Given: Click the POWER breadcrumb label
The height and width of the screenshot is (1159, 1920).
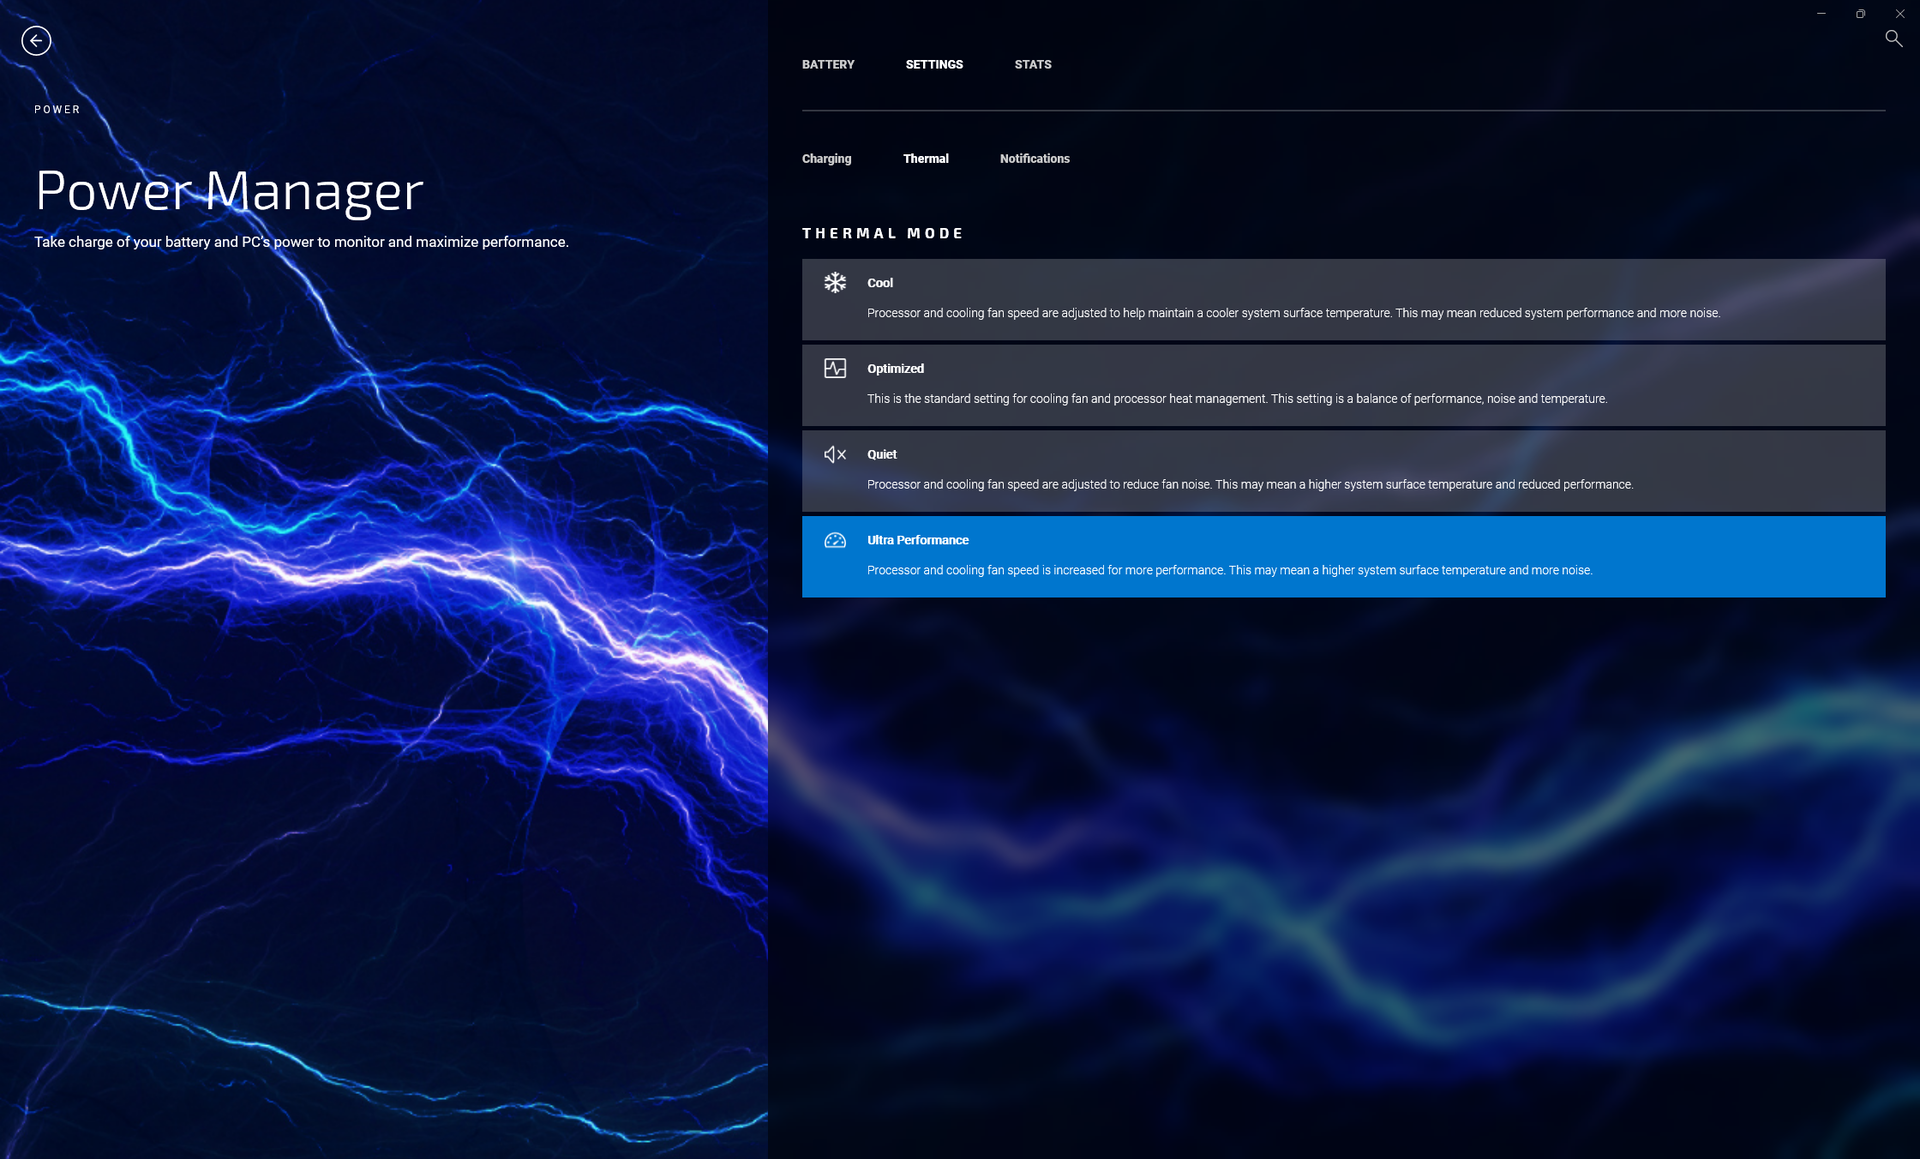Looking at the screenshot, I should point(57,109).
